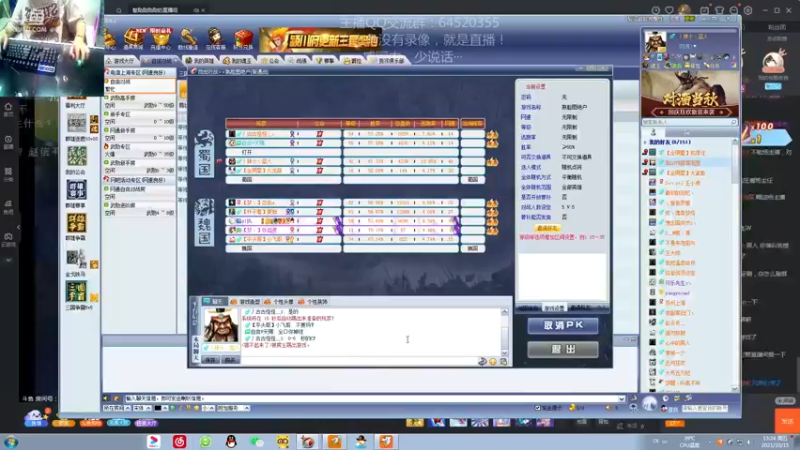Open the NetEase Music red taskbar icon

[x=180, y=442]
